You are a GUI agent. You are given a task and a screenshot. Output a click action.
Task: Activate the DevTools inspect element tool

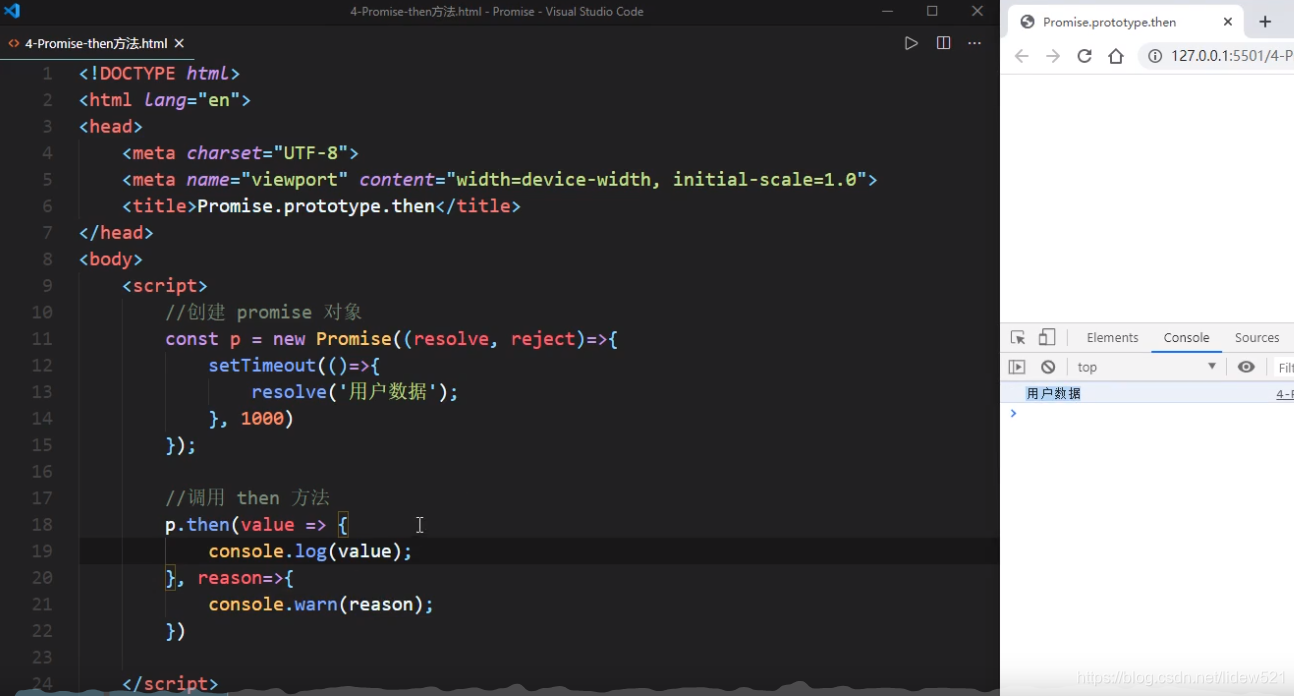tap(1018, 338)
